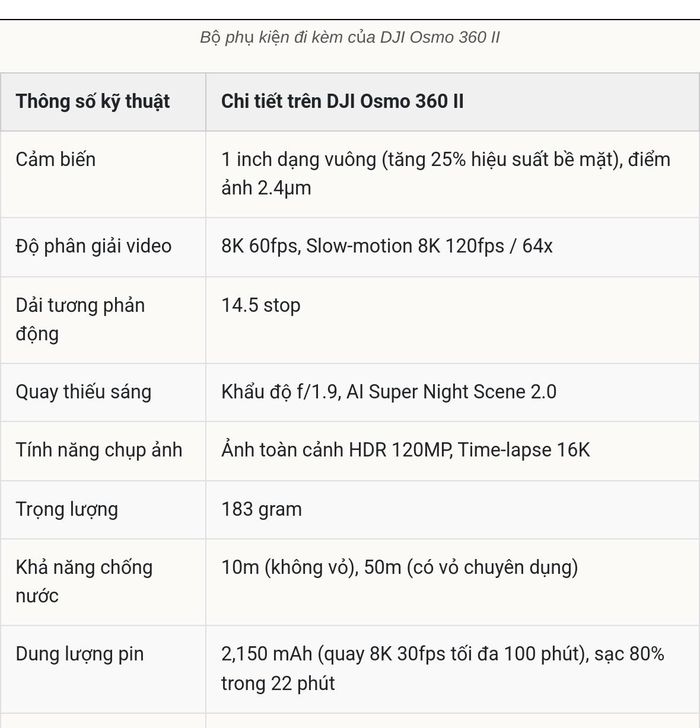700x728 pixels.
Task: Click the 'trong 22 phút' charging time text
Action: [278, 683]
